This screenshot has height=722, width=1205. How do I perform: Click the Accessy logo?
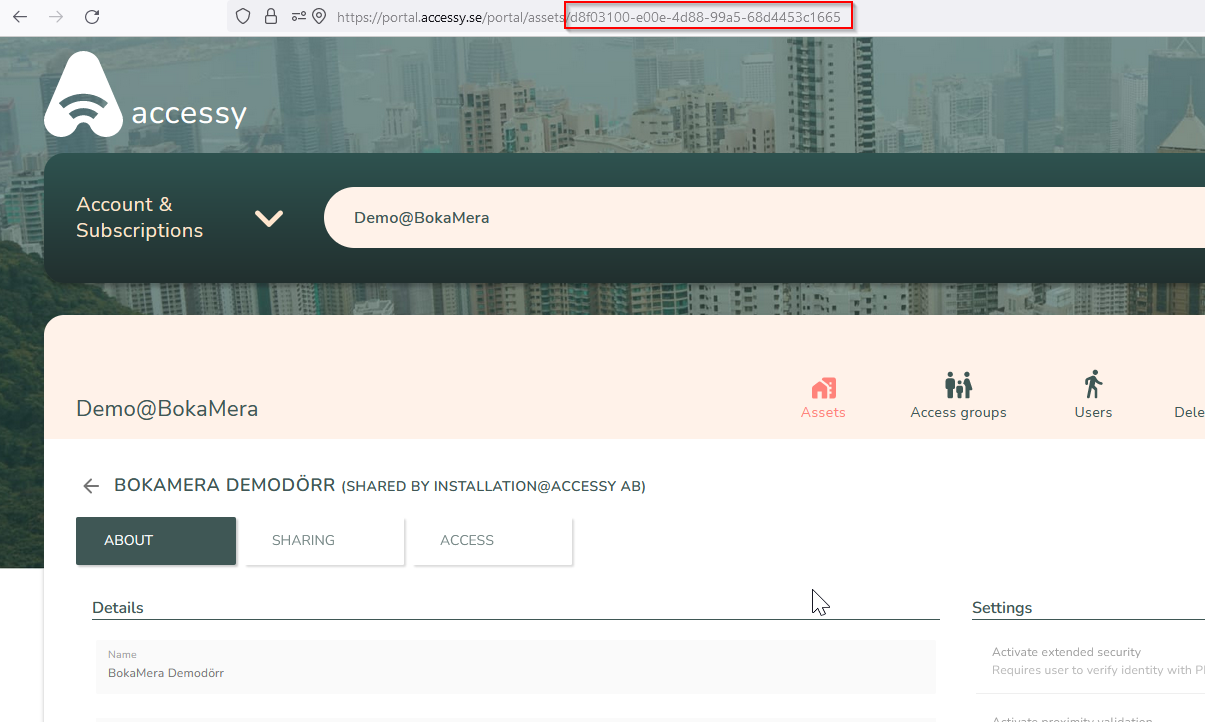[146, 94]
